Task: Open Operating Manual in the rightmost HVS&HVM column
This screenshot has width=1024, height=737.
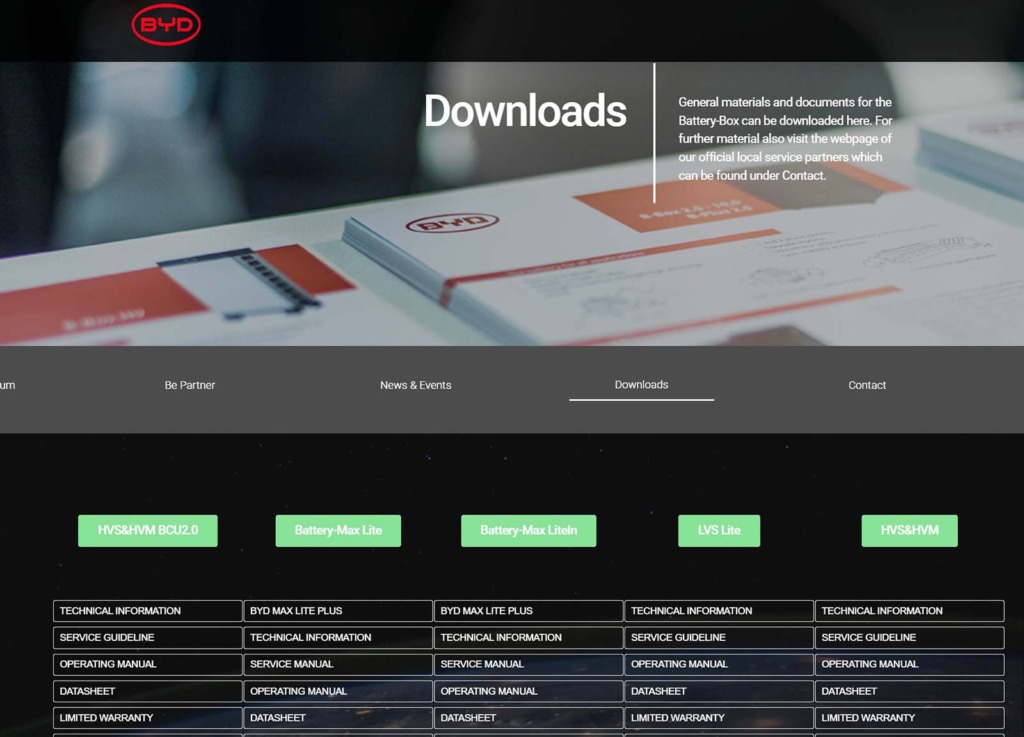Action: (x=909, y=664)
